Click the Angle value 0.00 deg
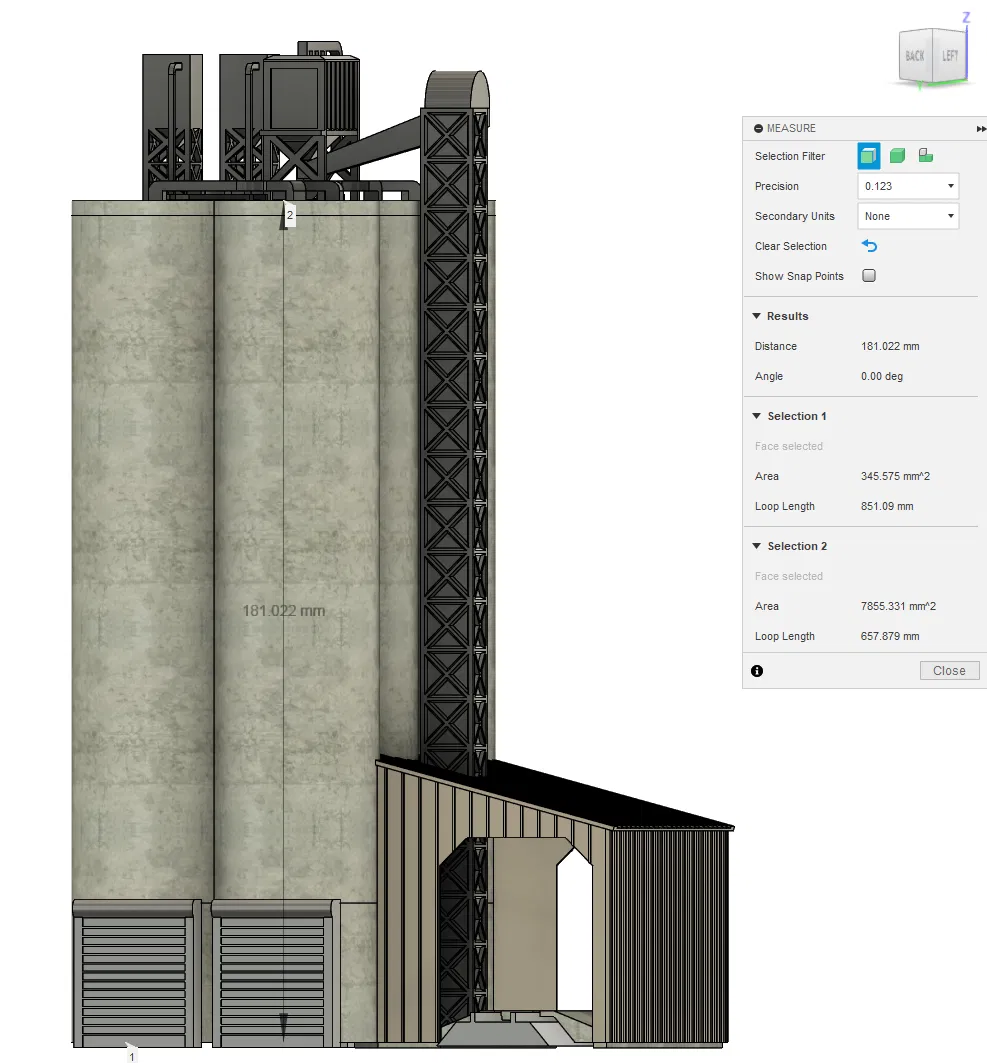The height and width of the screenshot is (1063, 987). click(882, 376)
